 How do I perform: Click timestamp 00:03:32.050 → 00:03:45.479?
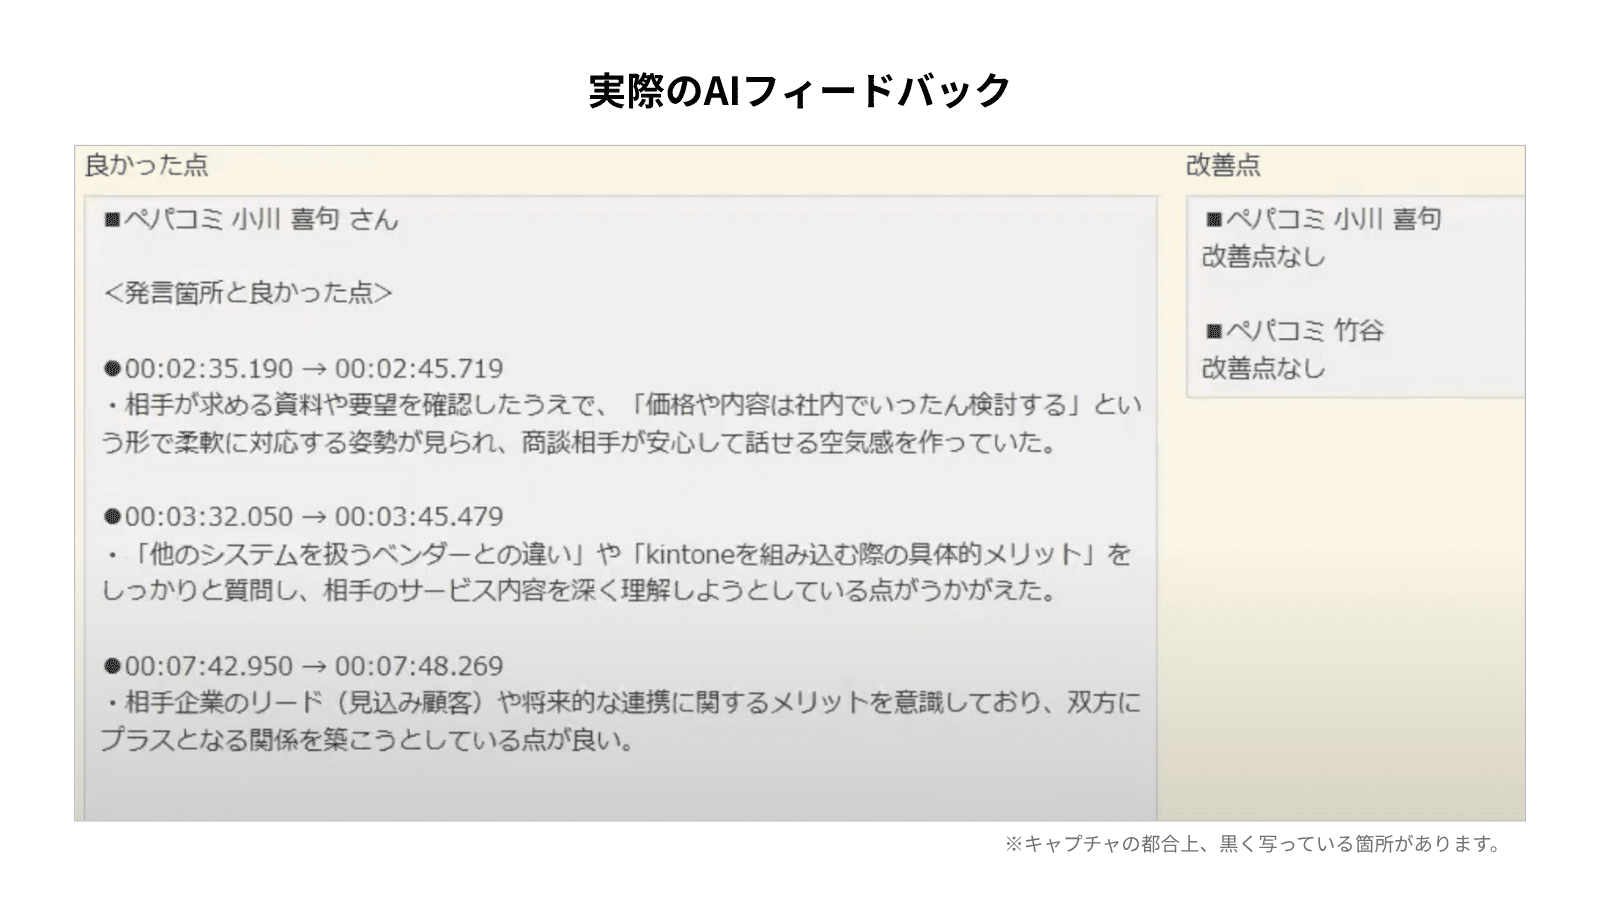pyautogui.click(x=304, y=516)
